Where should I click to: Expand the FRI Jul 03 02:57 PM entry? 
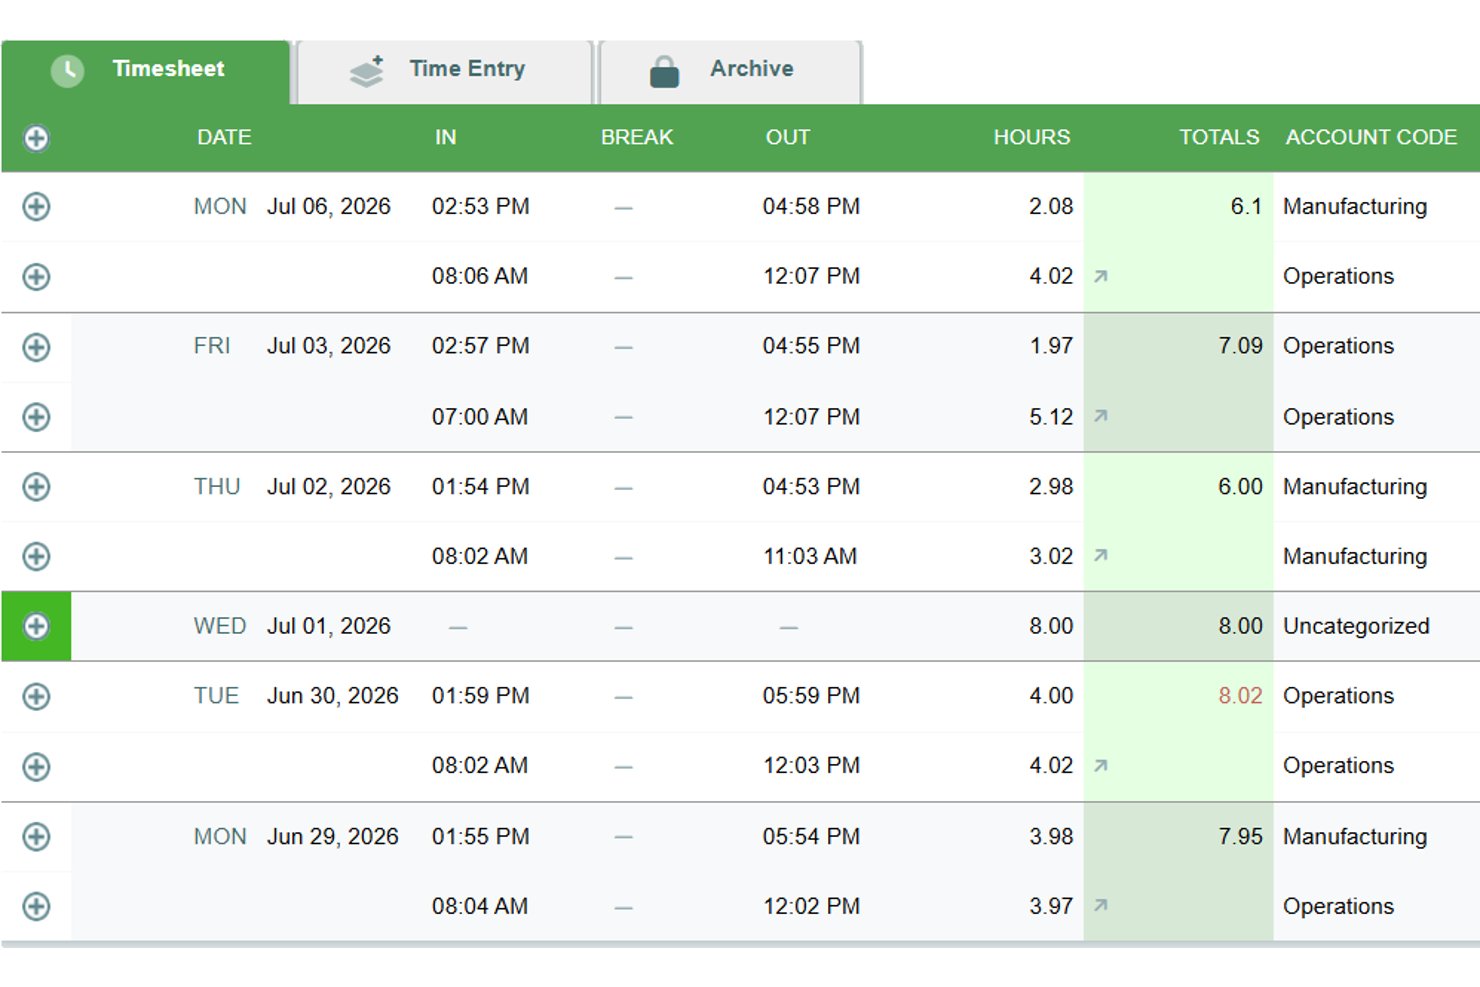tap(36, 347)
